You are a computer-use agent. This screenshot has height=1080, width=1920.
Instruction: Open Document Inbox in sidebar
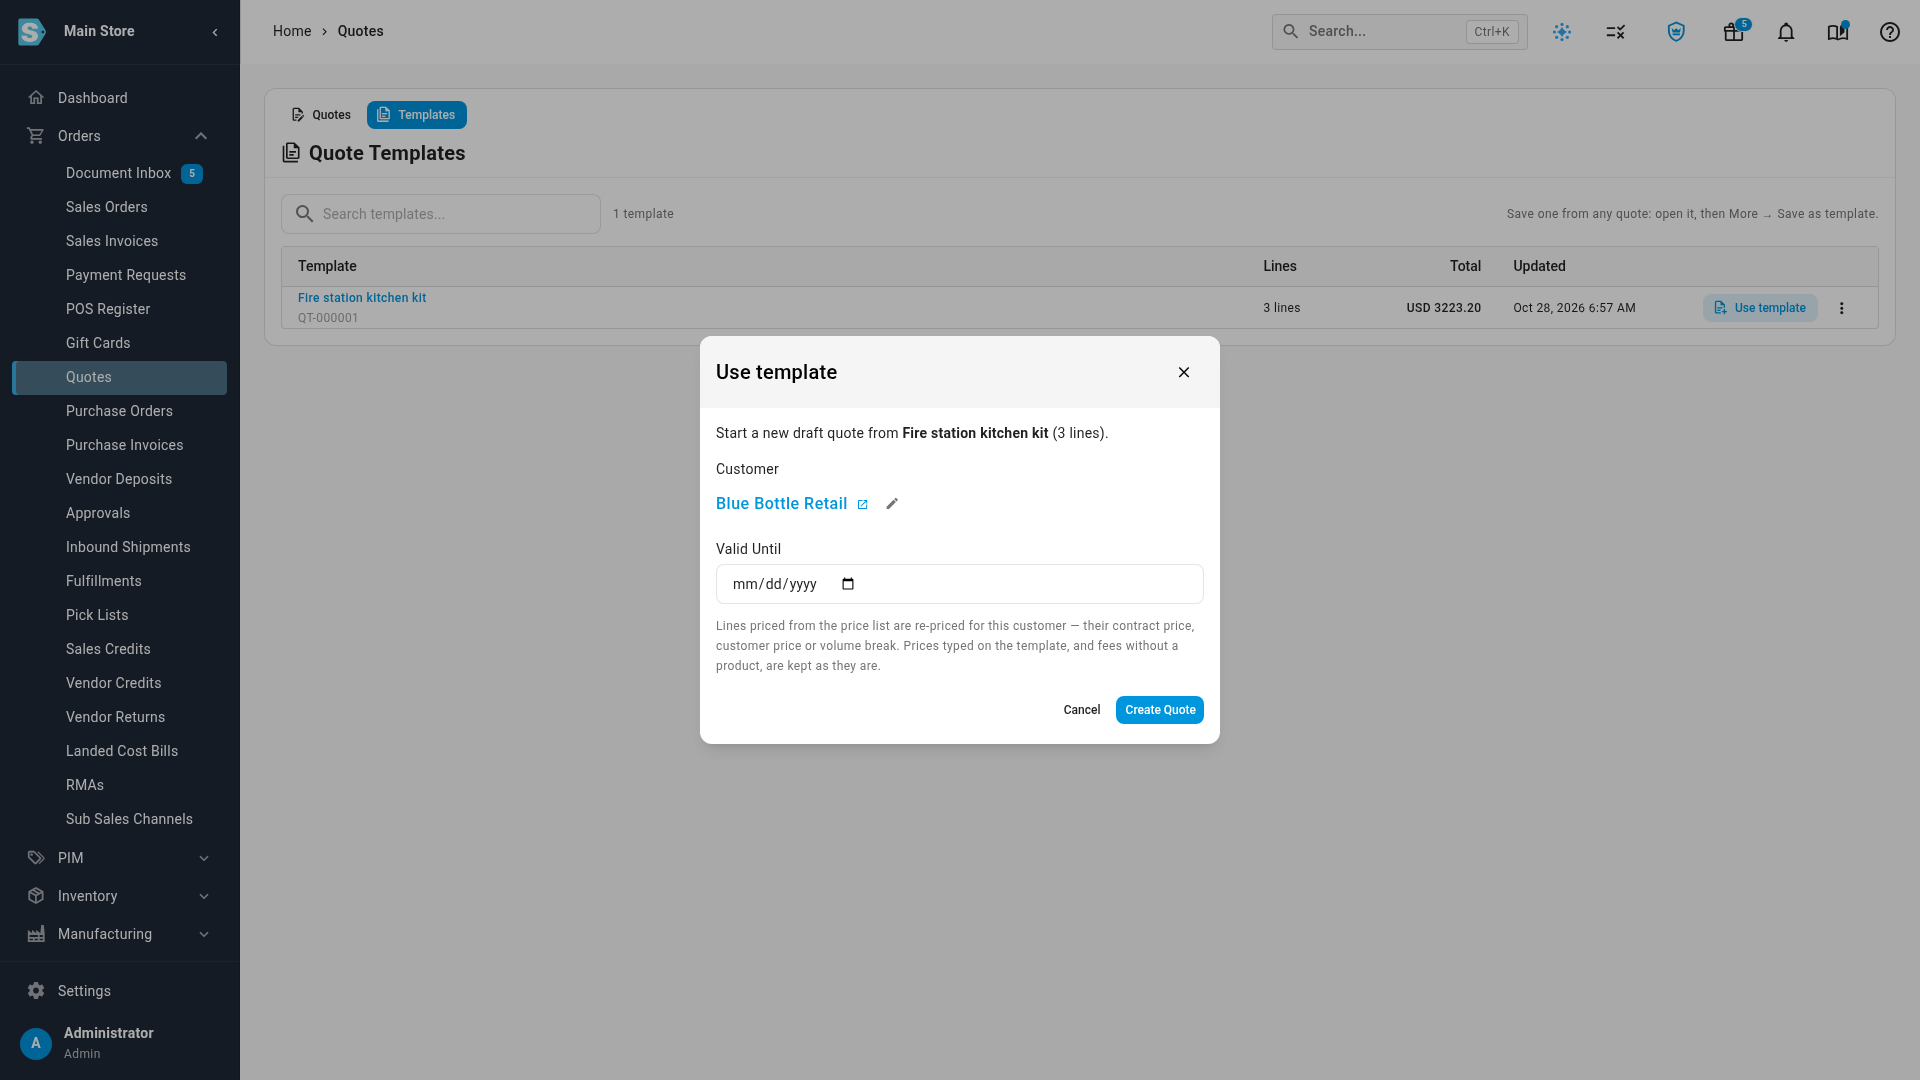coord(120,173)
